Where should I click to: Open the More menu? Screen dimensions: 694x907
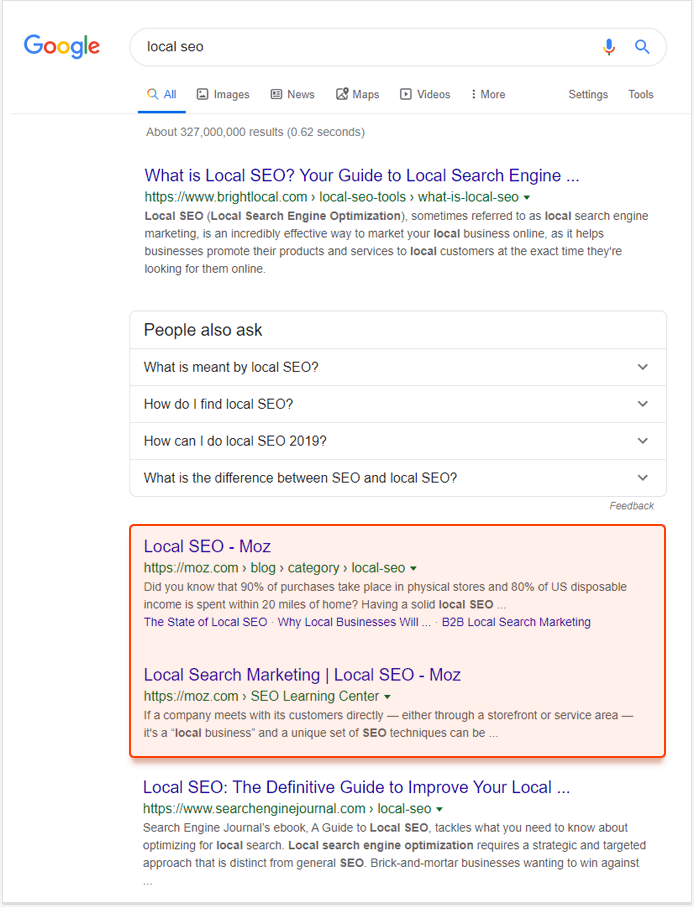point(488,94)
